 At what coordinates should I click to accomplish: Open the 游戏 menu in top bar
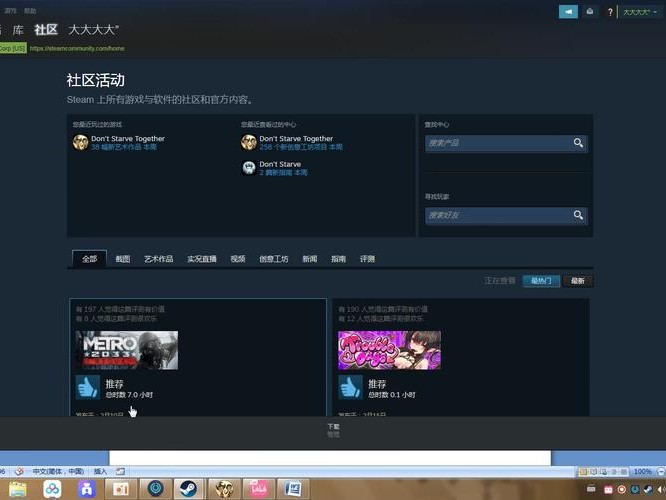click(10, 11)
